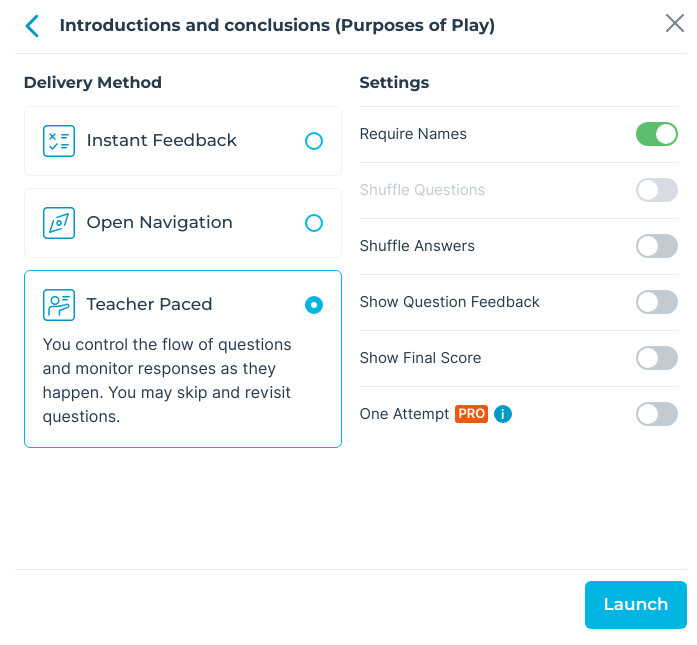Enable the Show Question Feedback toggle
697x645 pixels.
(657, 302)
